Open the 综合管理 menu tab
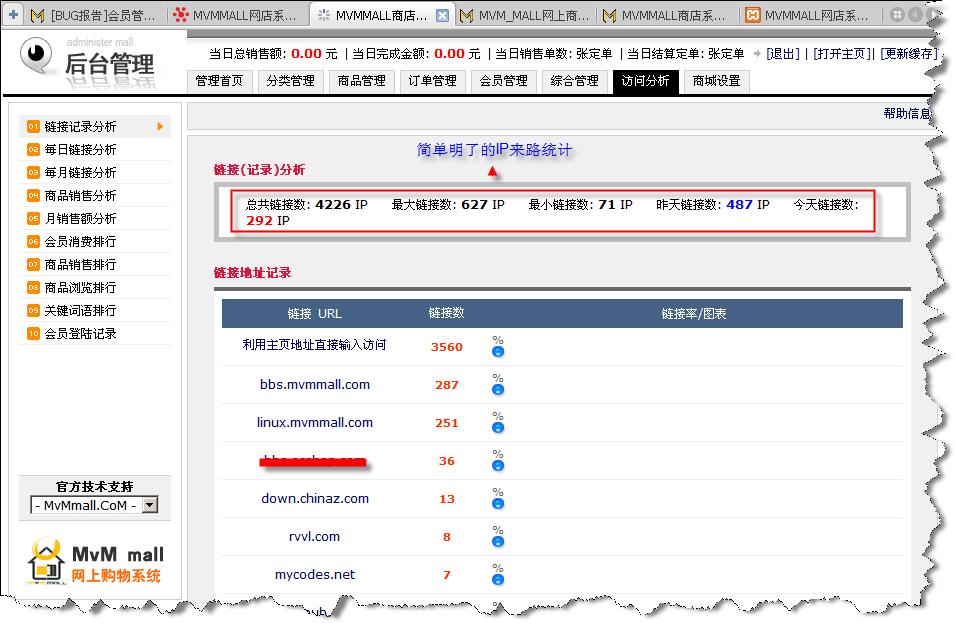The width and height of the screenshot is (955, 623). 574,81
